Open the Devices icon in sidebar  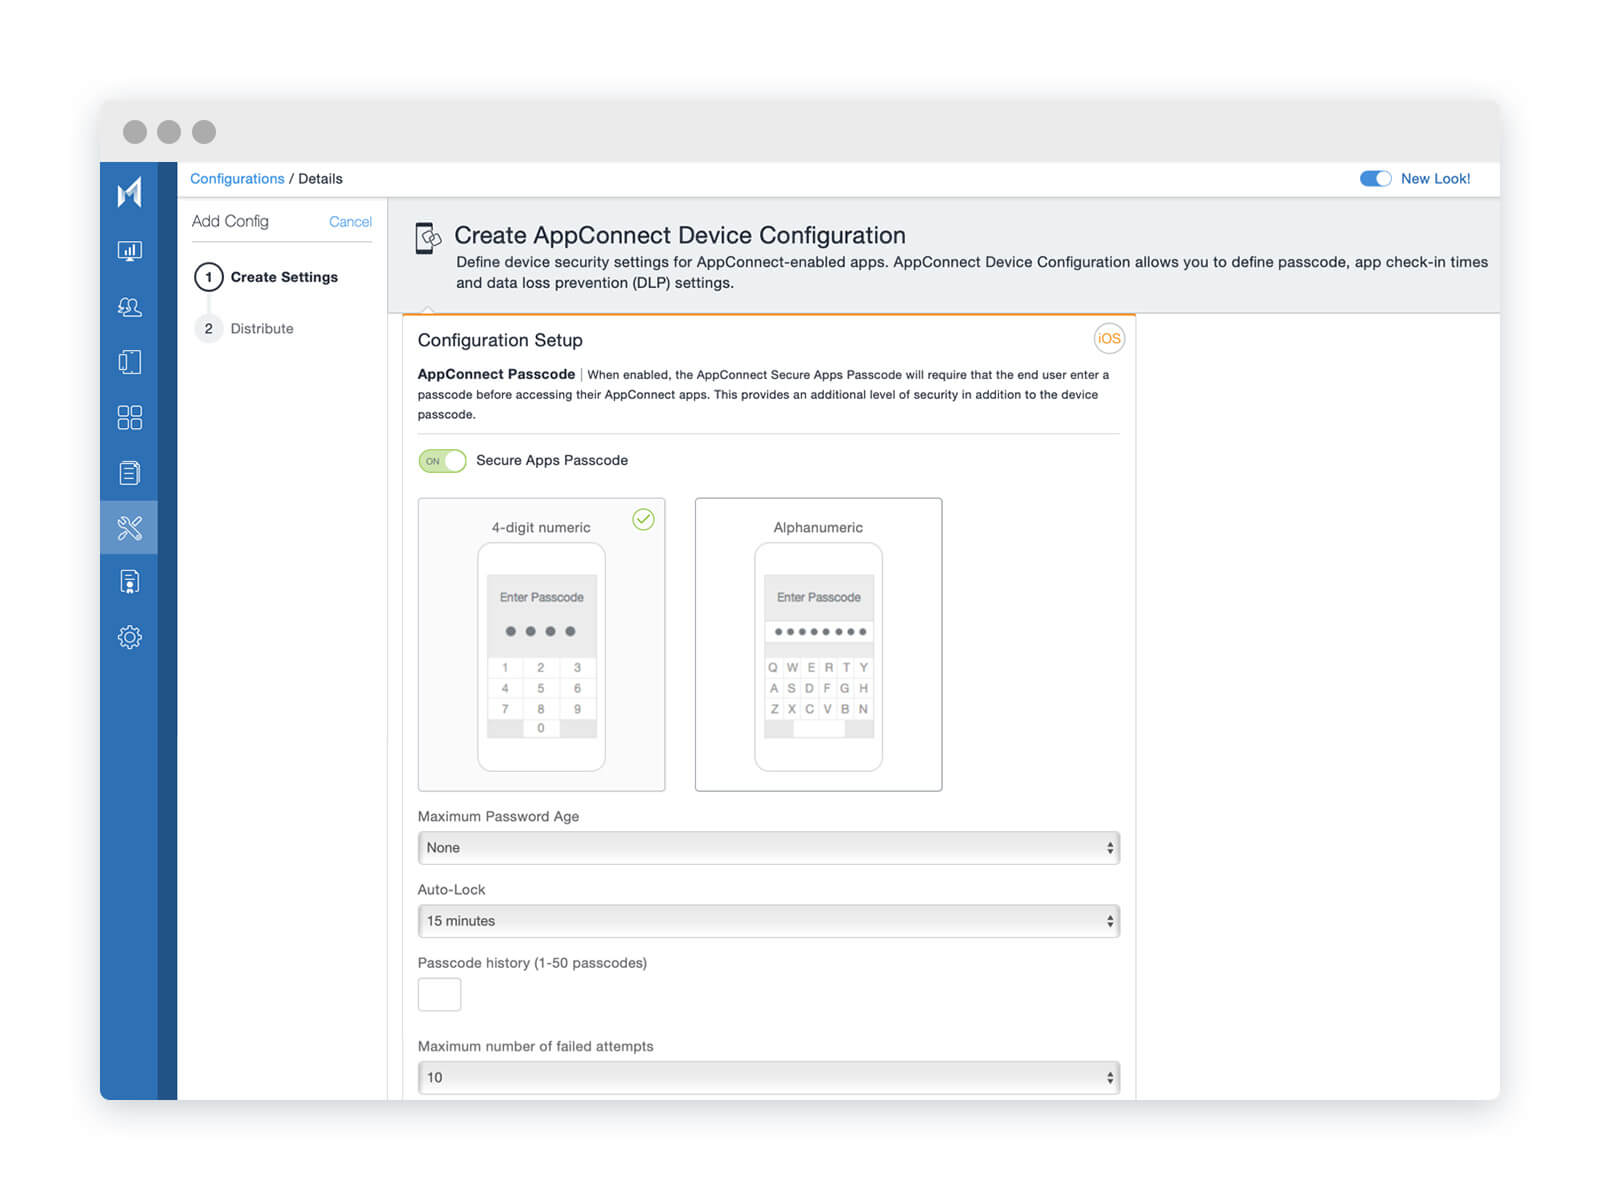point(129,362)
